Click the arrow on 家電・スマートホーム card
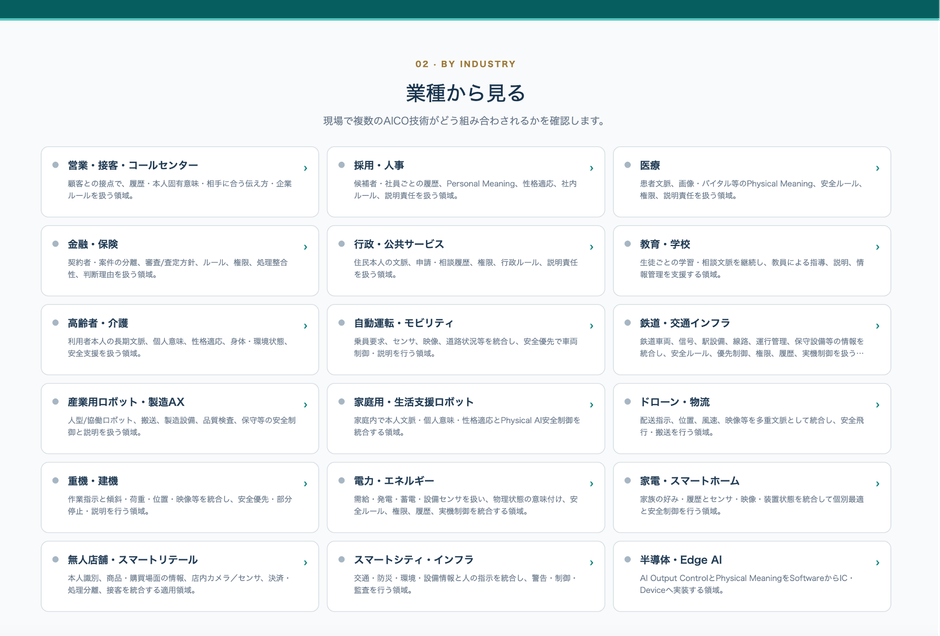This screenshot has height=636, width=940. (877, 484)
